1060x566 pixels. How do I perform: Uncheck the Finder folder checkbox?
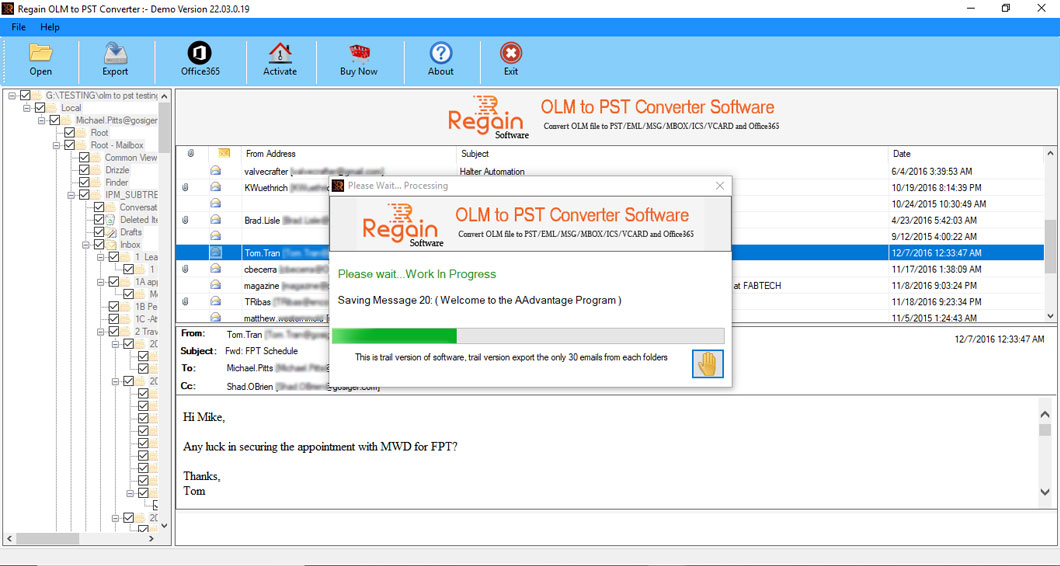pyautogui.click(x=84, y=182)
